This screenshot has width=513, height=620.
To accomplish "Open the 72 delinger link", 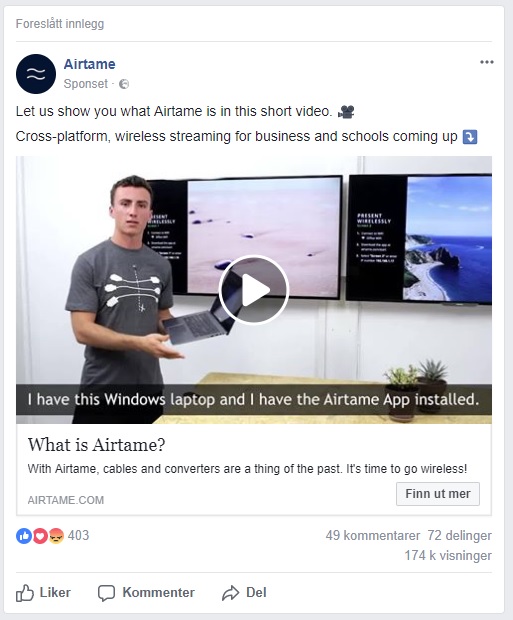I will [460, 535].
